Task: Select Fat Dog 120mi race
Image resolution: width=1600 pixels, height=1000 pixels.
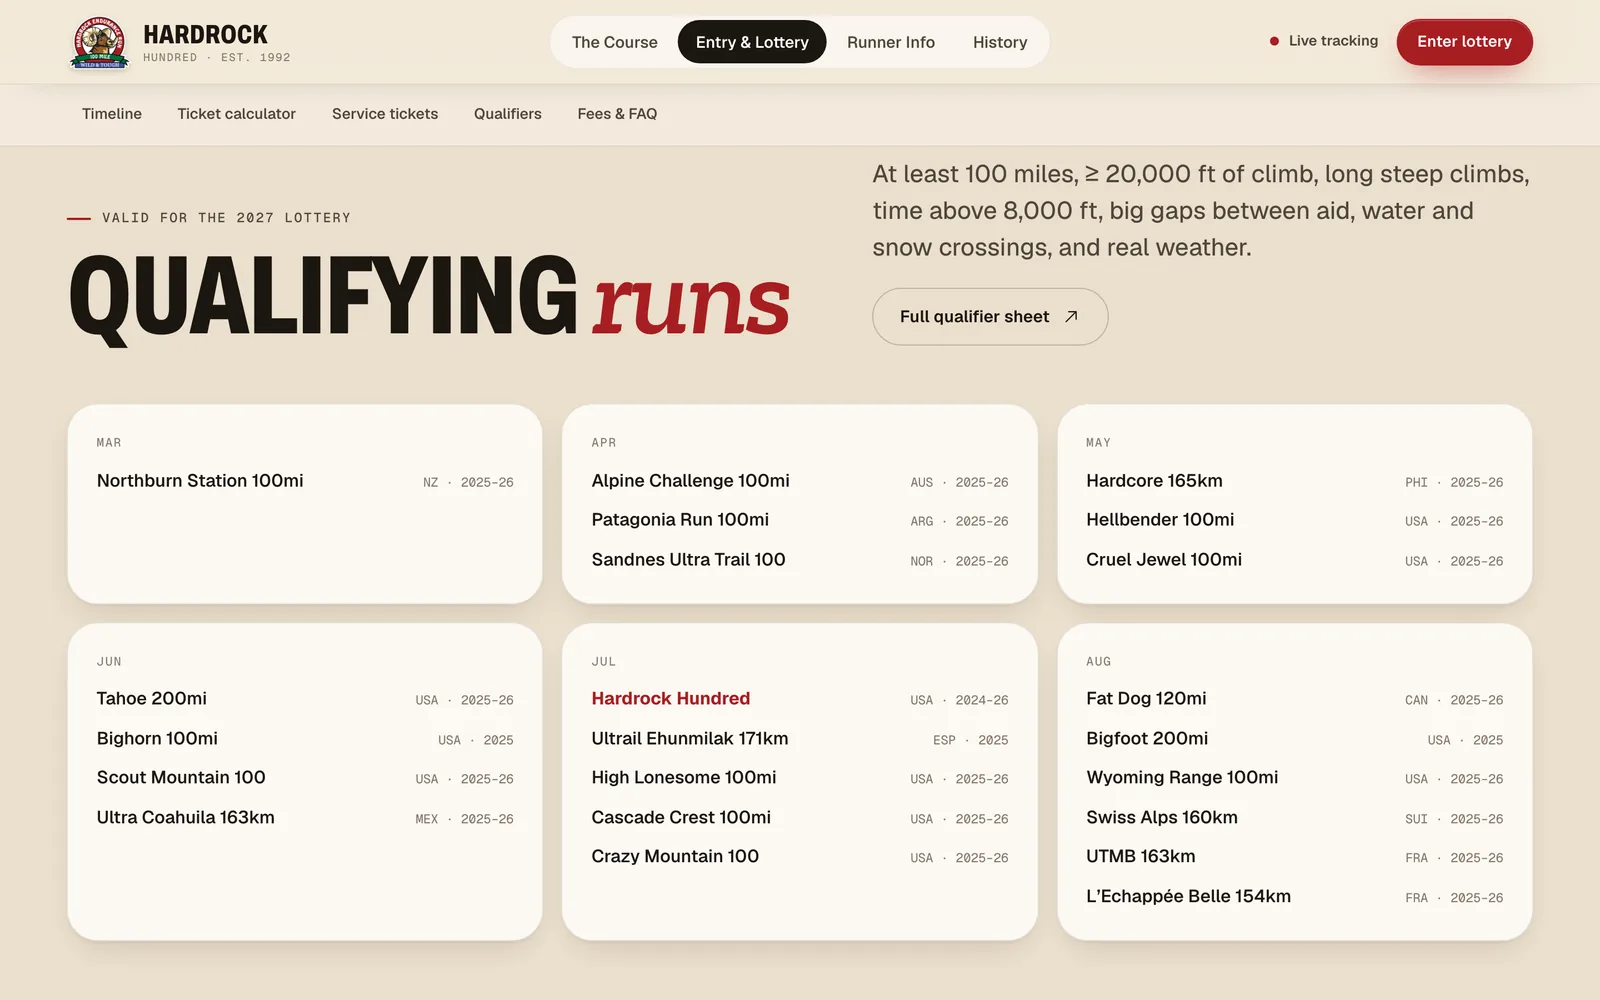Action: coord(1295,699)
